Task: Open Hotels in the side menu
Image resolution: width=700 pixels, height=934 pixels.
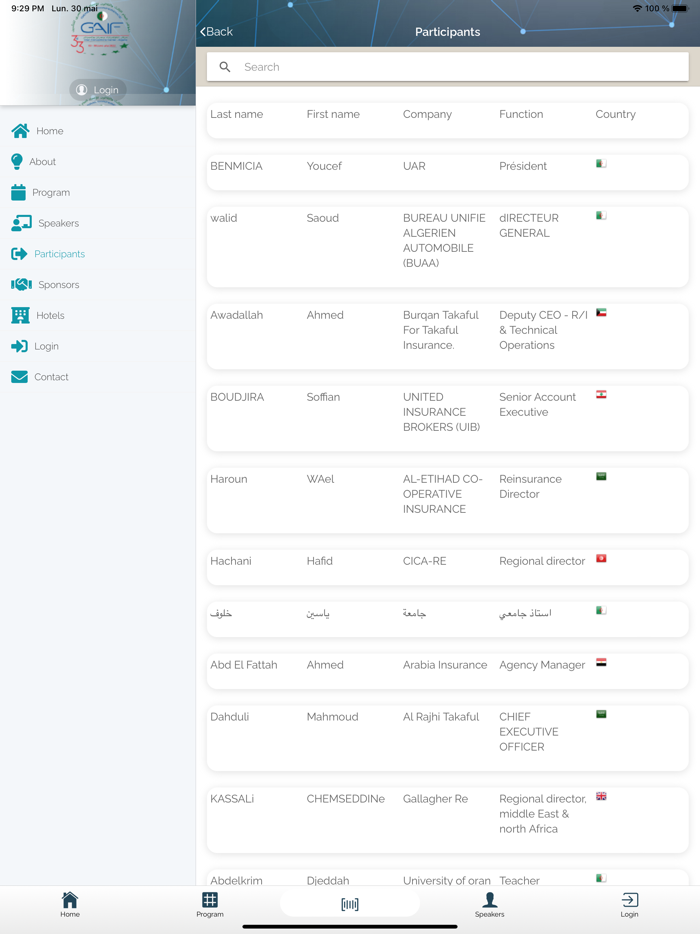Action: pos(50,315)
